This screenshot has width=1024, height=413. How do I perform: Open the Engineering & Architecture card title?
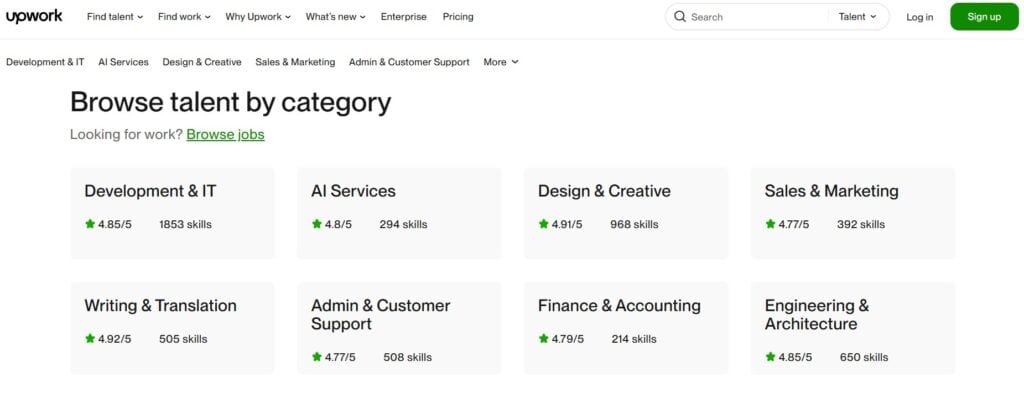pyautogui.click(x=817, y=315)
